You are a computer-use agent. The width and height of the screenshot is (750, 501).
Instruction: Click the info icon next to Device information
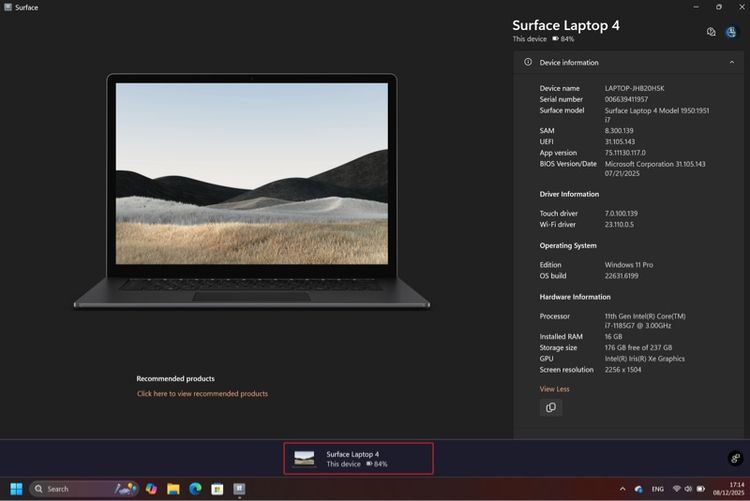click(x=528, y=62)
